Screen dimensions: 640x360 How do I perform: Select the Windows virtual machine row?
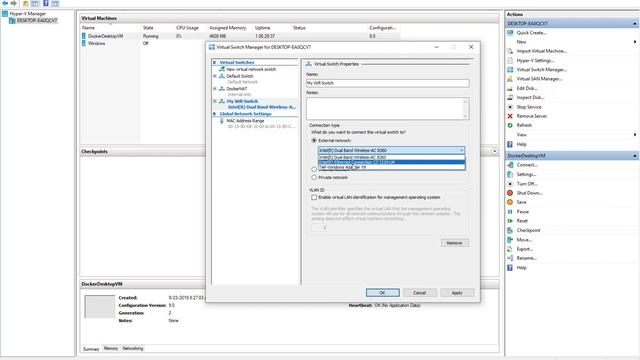[x=240, y=44]
